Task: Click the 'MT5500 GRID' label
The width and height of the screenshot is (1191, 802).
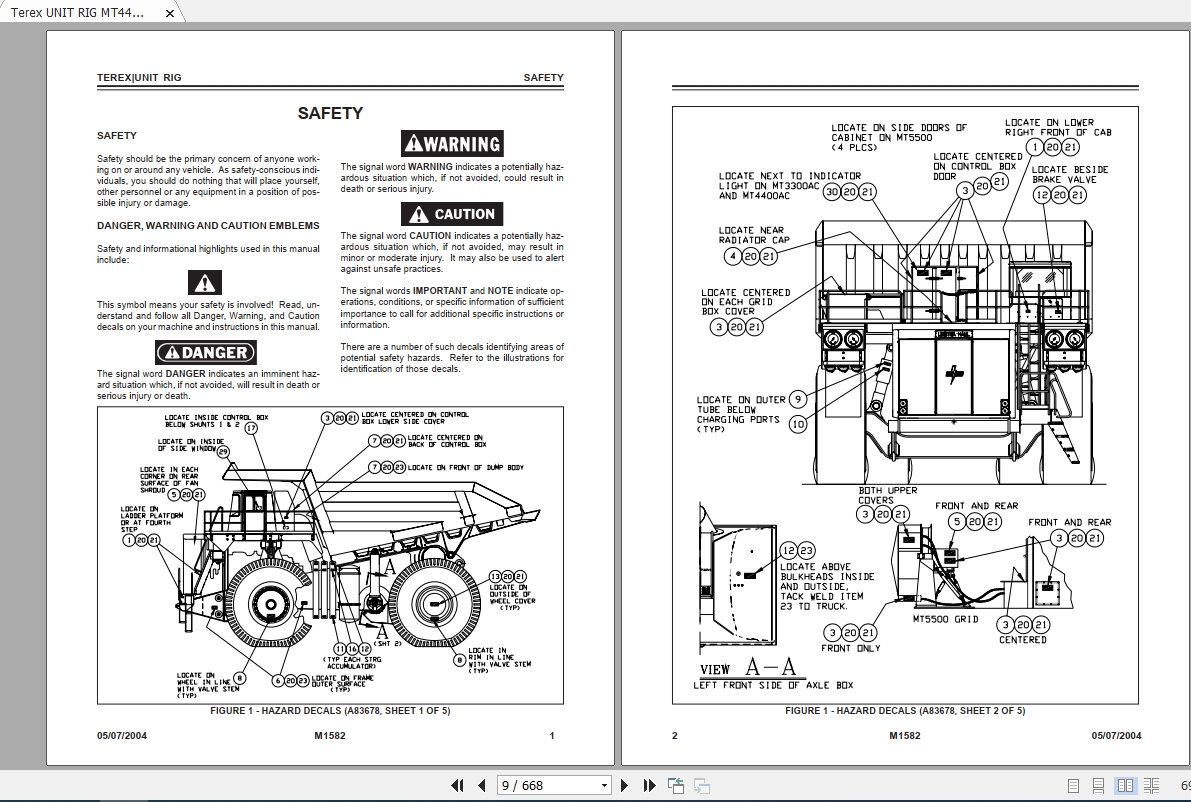Action: (x=946, y=619)
